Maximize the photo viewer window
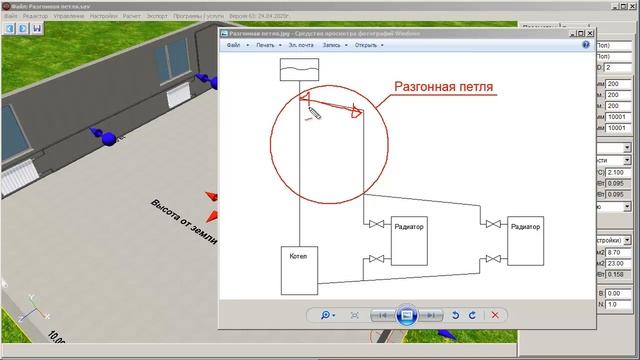 581,33
